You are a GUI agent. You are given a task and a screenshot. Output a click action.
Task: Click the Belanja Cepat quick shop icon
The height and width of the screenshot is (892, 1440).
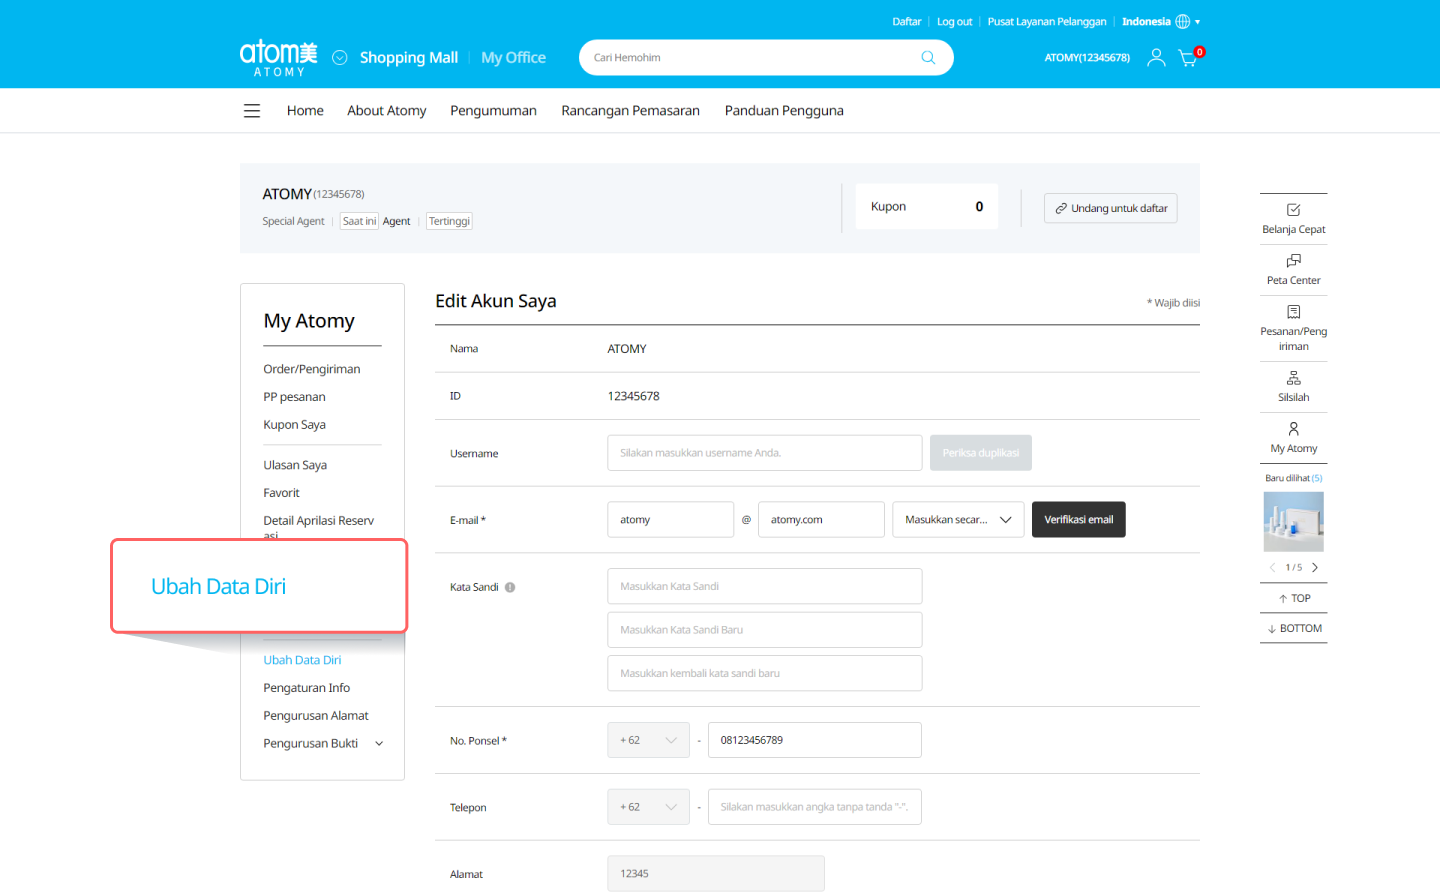[x=1293, y=210]
